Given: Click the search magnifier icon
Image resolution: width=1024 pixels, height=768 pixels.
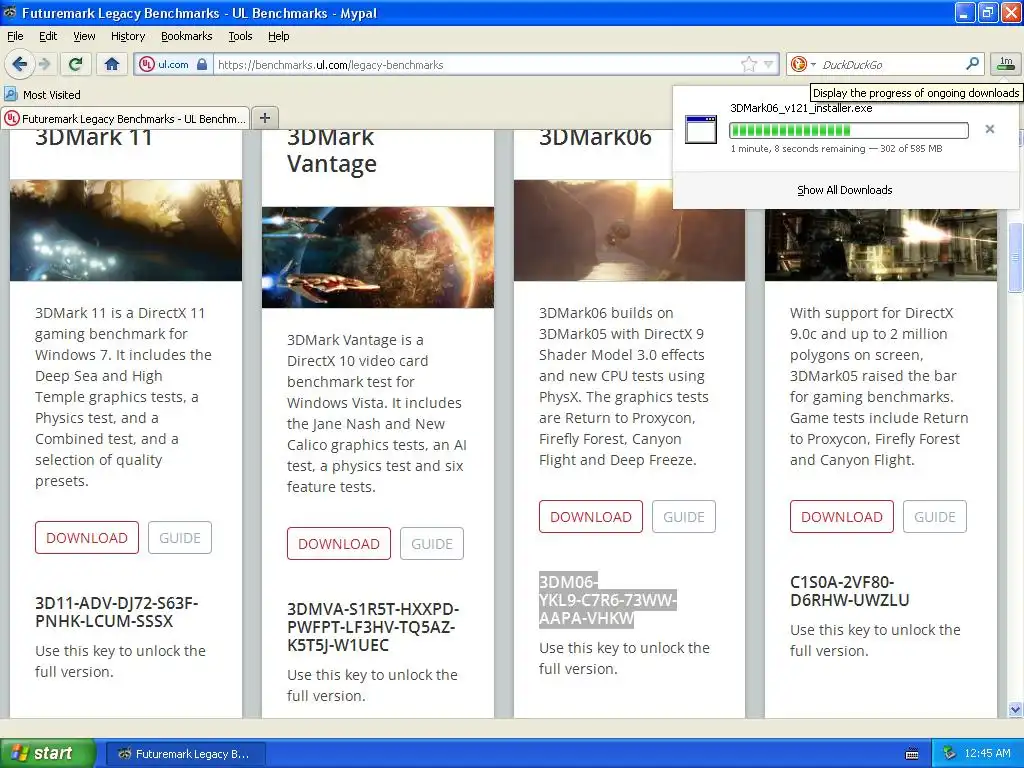Looking at the screenshot, I should (972, 63).
